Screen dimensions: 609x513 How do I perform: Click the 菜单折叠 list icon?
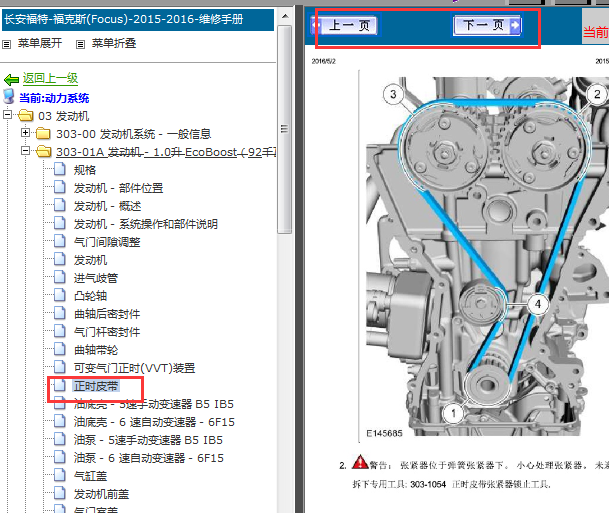coord(80,44)
